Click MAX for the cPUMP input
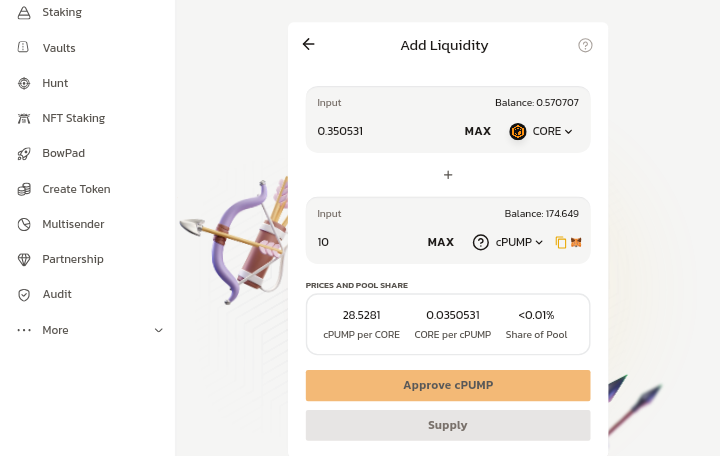 441,242
